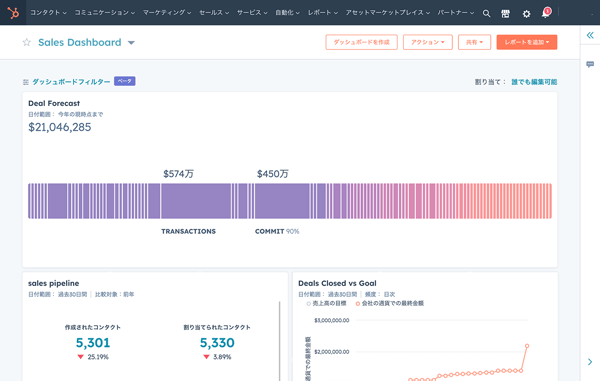Click the HubSpot sprocket logo

(x=13, y=13)
